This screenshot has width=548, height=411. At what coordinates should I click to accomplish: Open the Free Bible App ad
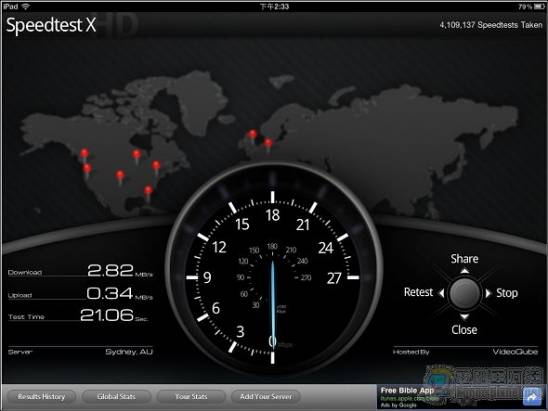point(449,397)
